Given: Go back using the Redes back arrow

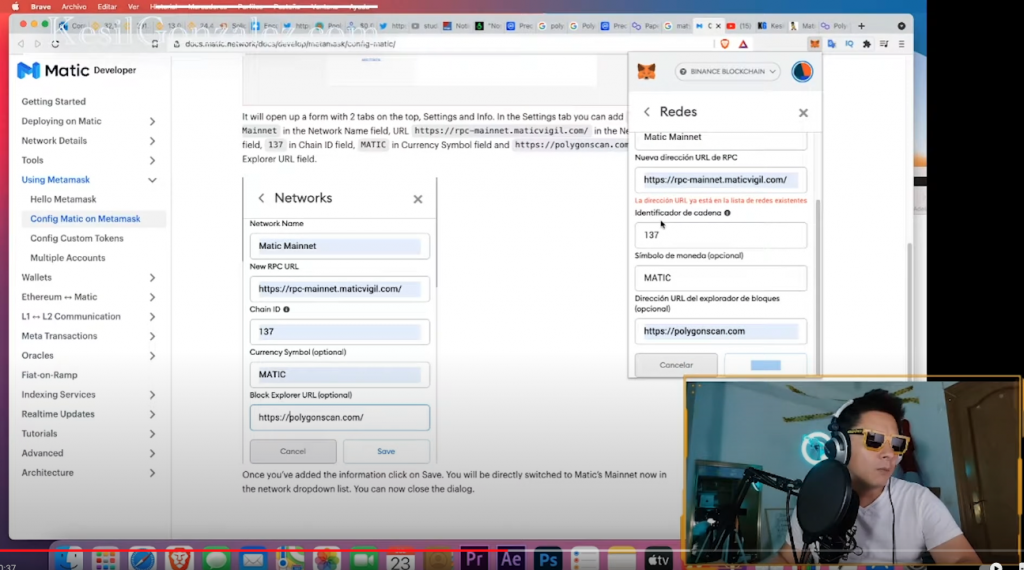Looking at the screenshot, I should pos(647,113).
